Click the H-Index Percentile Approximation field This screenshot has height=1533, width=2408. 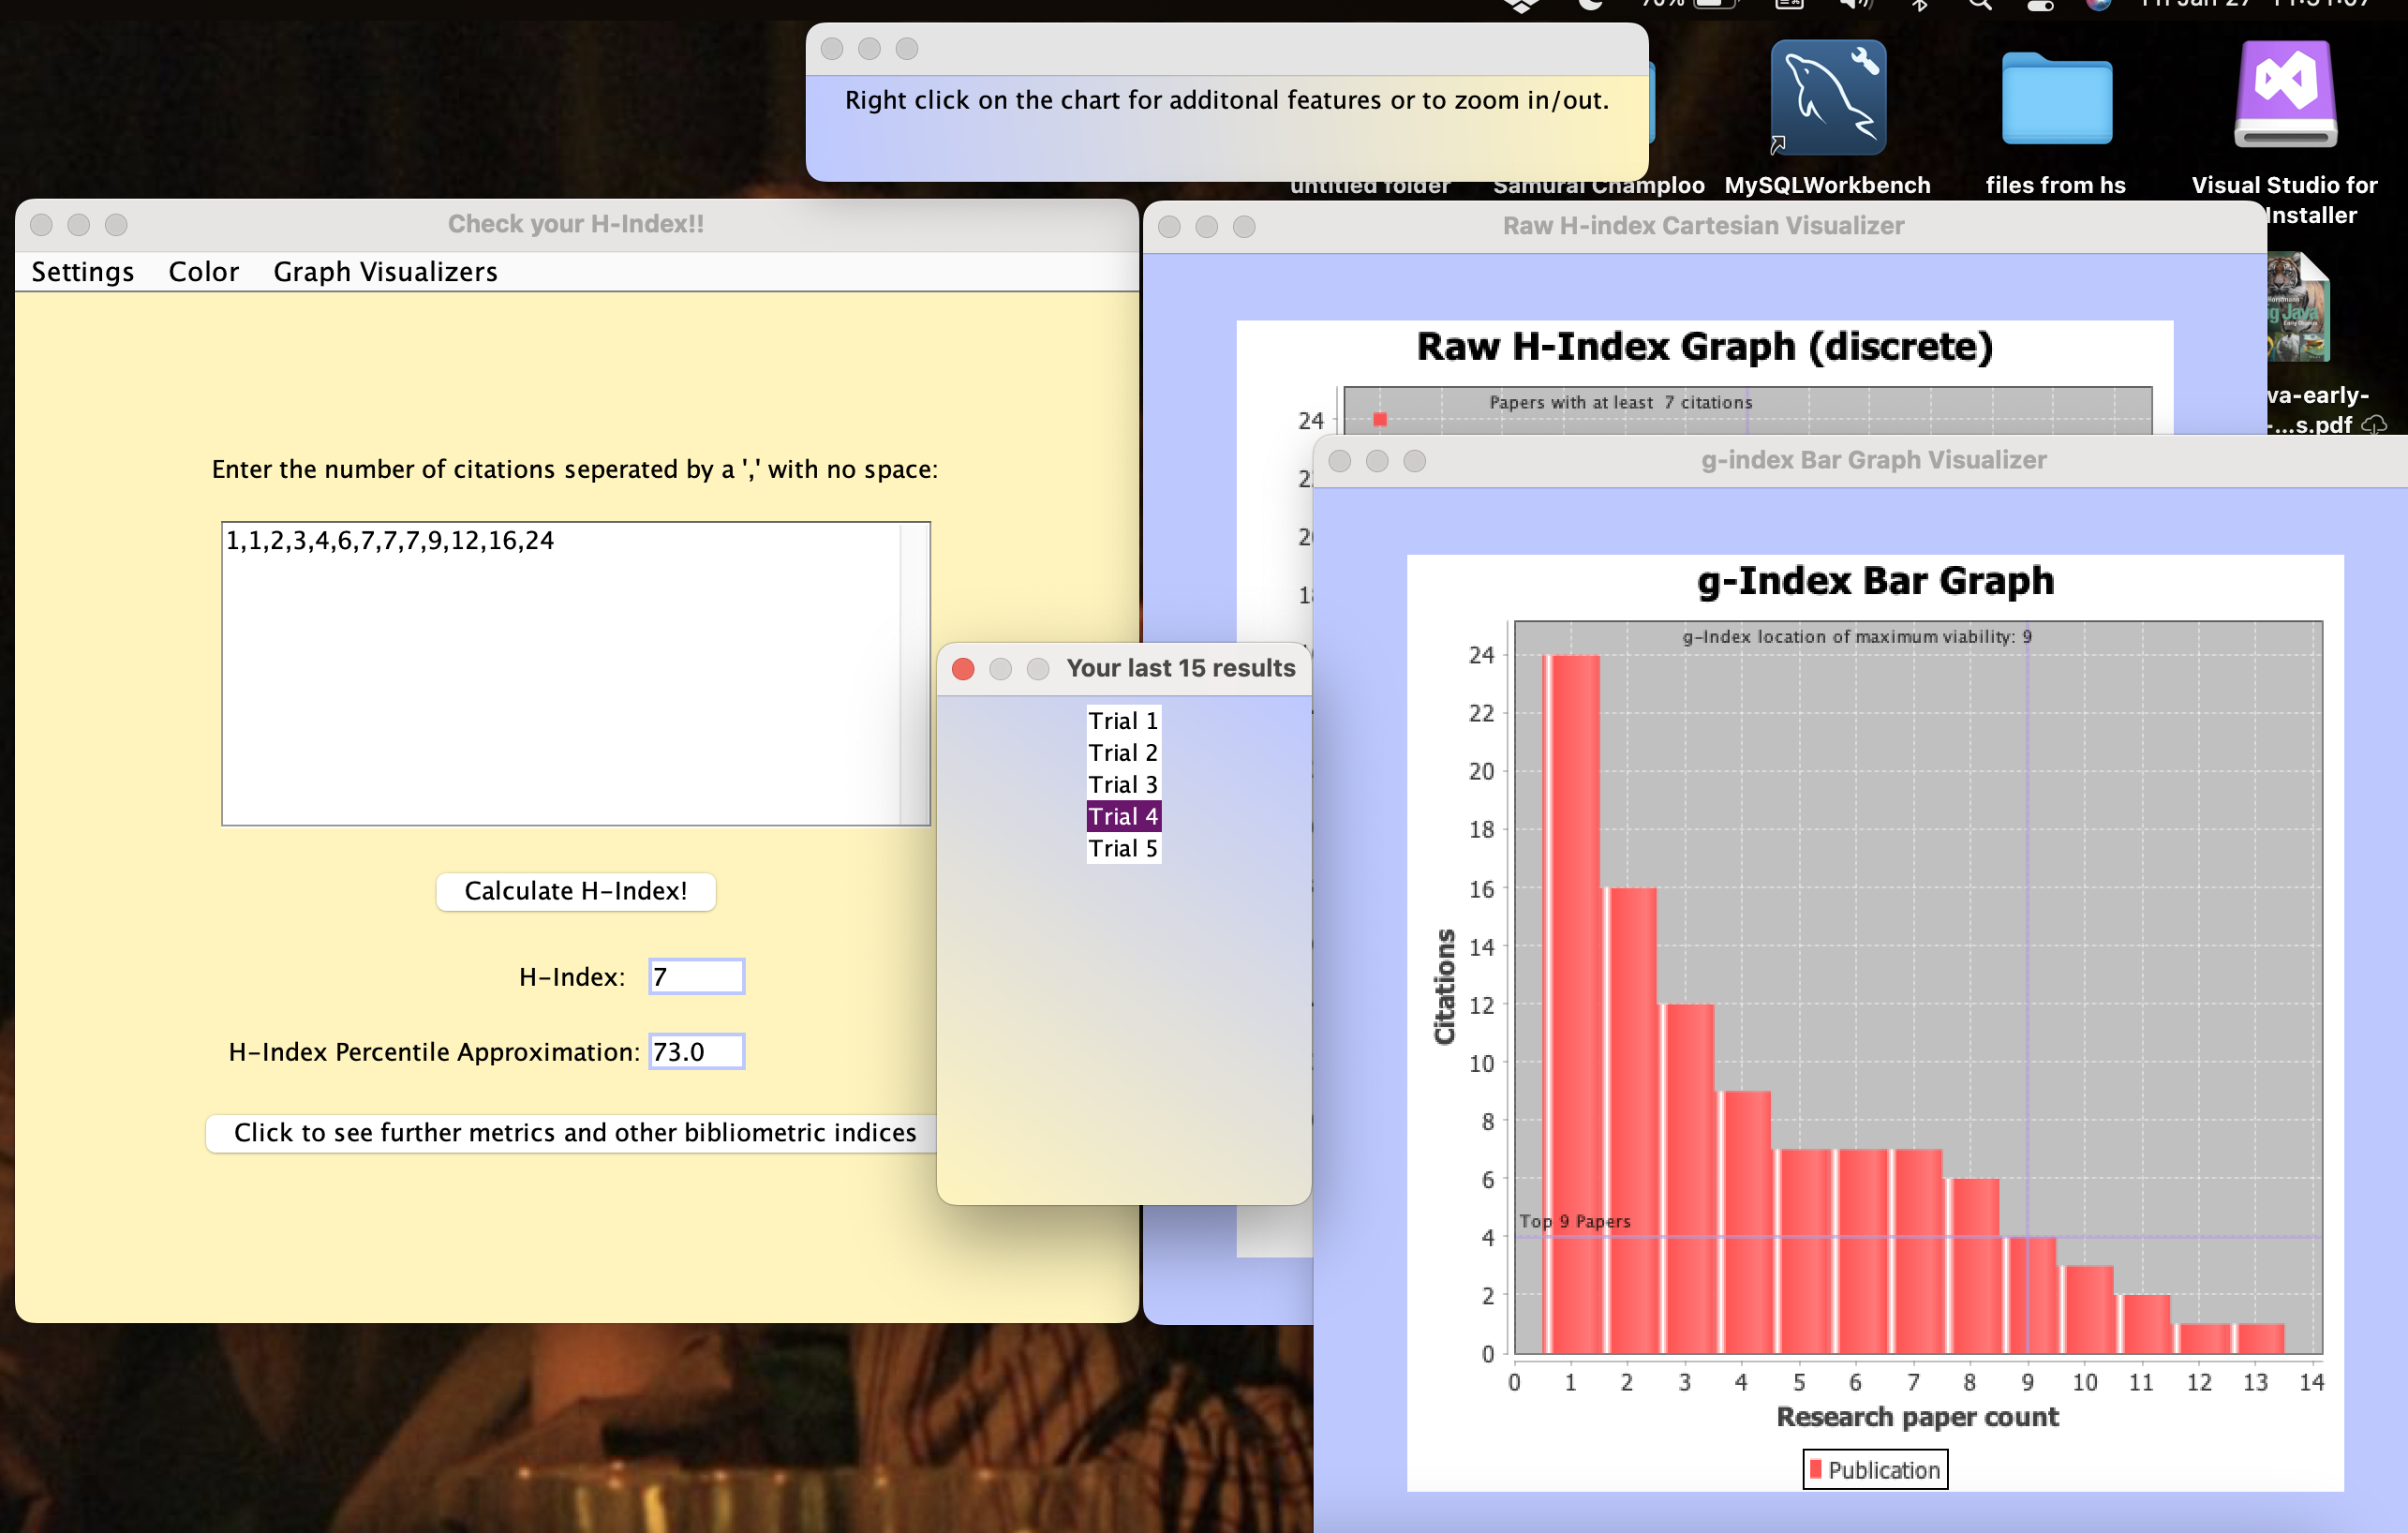(696, 1051)
